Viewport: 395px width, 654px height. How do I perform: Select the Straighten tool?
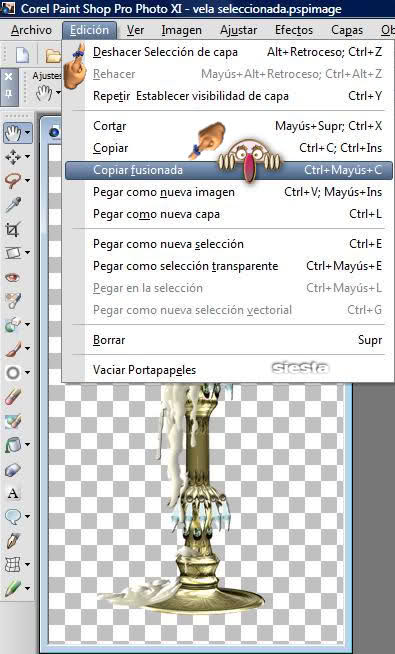click(13, 253)
